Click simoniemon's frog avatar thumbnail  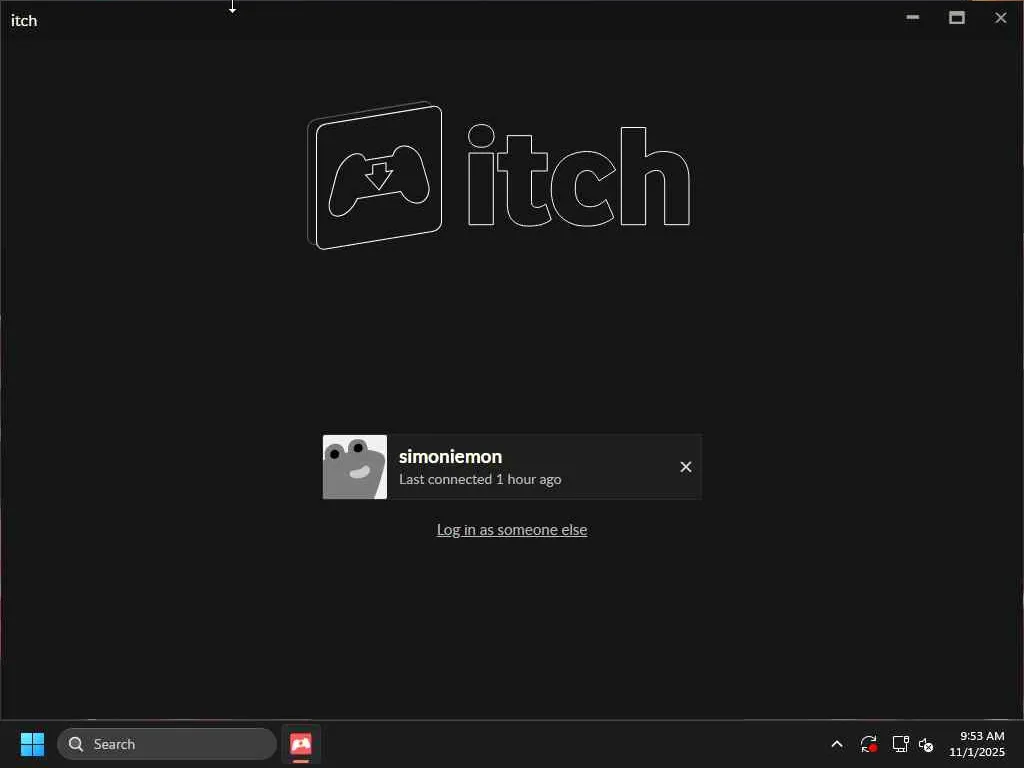pos(355,467)
